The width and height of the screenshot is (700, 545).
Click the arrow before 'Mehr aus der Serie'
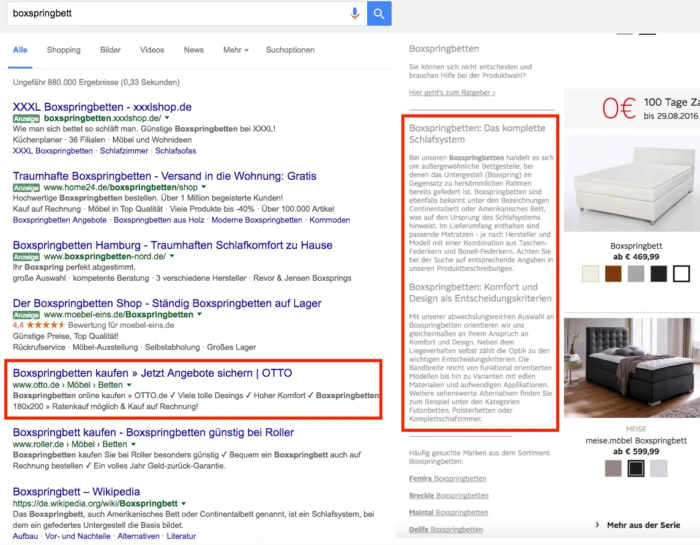pos(598,524)
